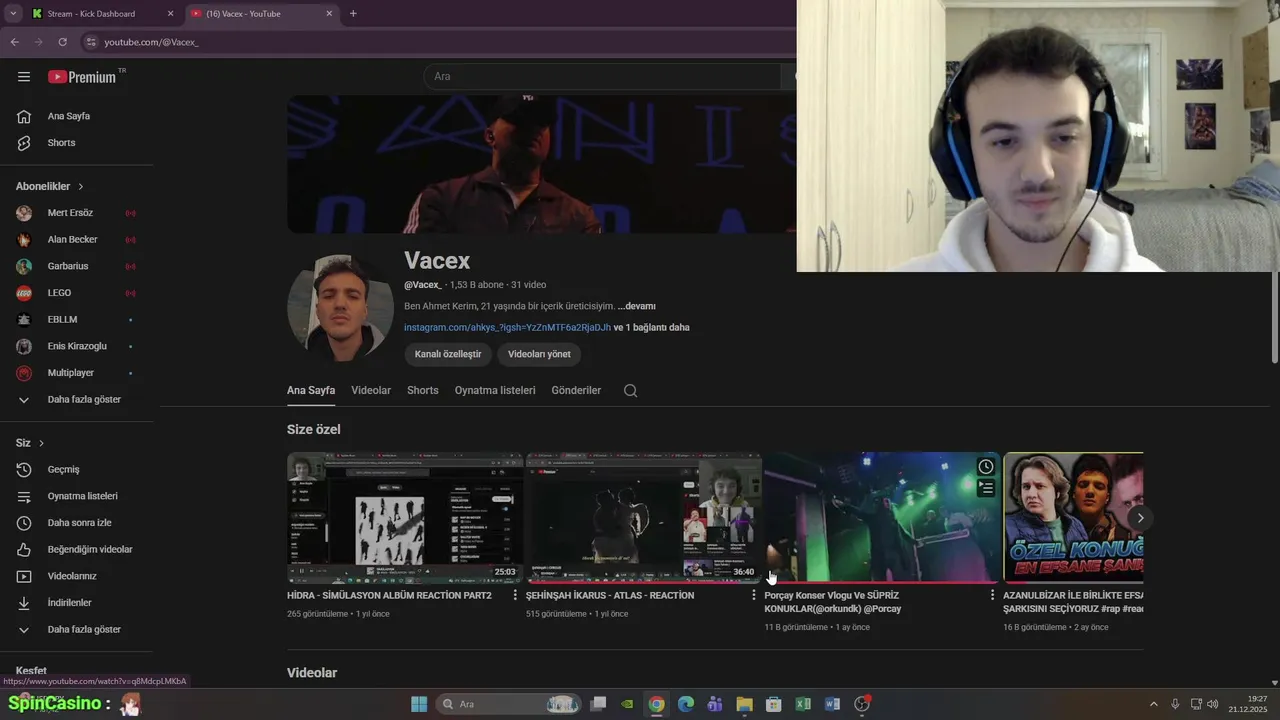Image resolution: width=1280 pixels, height=720 pixels.
Task: Click ve 1 bağlantı daha link
Action: click(x=651, y=328)
